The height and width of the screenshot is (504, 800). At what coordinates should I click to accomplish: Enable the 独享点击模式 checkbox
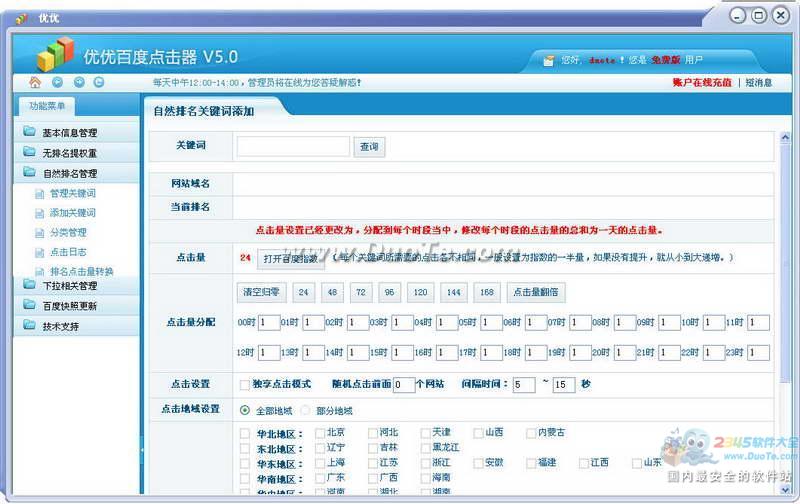[244, 384]
